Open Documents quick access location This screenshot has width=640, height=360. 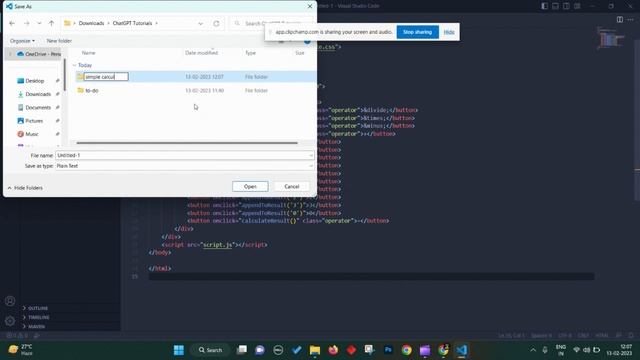(38, 107)
